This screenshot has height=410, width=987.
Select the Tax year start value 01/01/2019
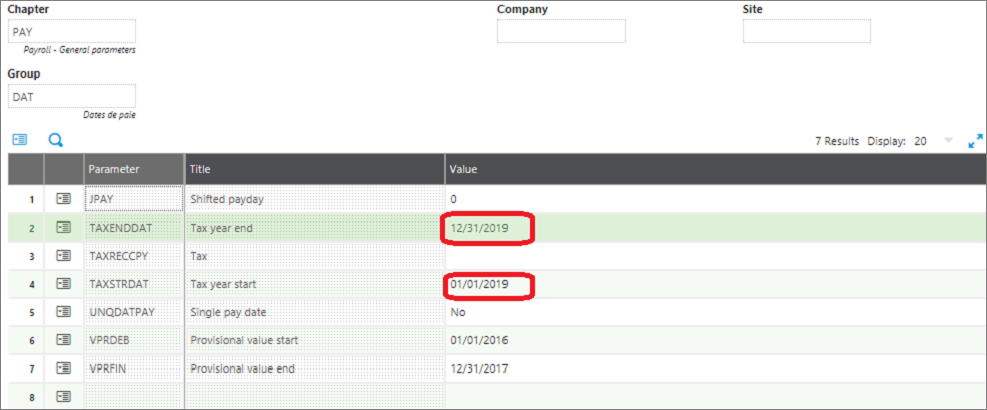(480, 285)
